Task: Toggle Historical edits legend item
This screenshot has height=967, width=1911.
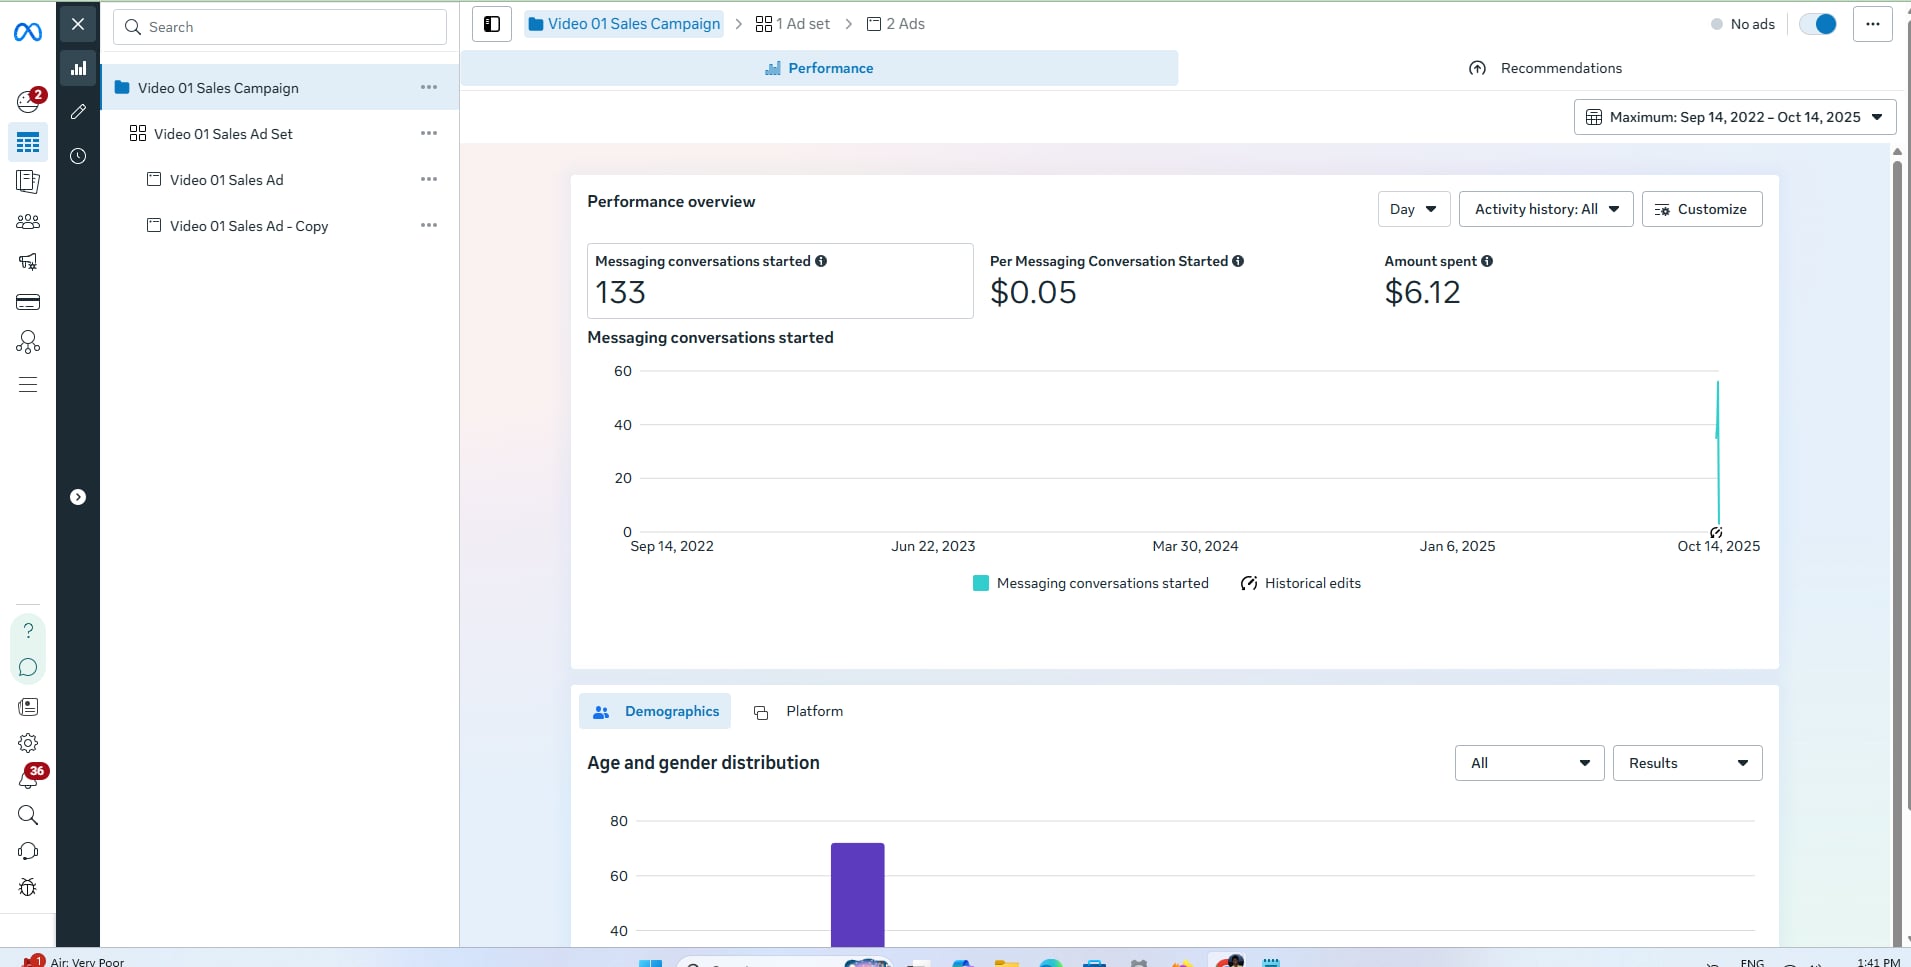Action: (x=1300, y=583)
